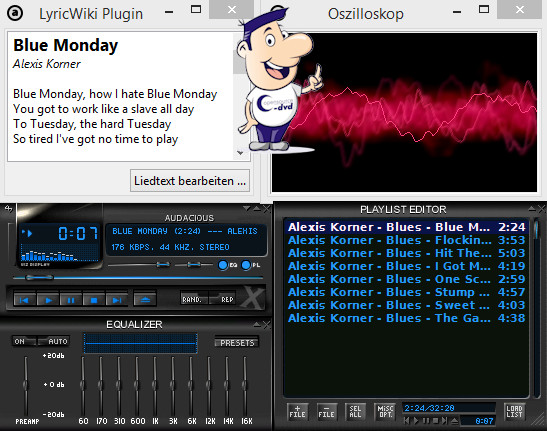Open the equalizer PRESETS menu
This screenshot has width=547, height=431.
[237, 343]
